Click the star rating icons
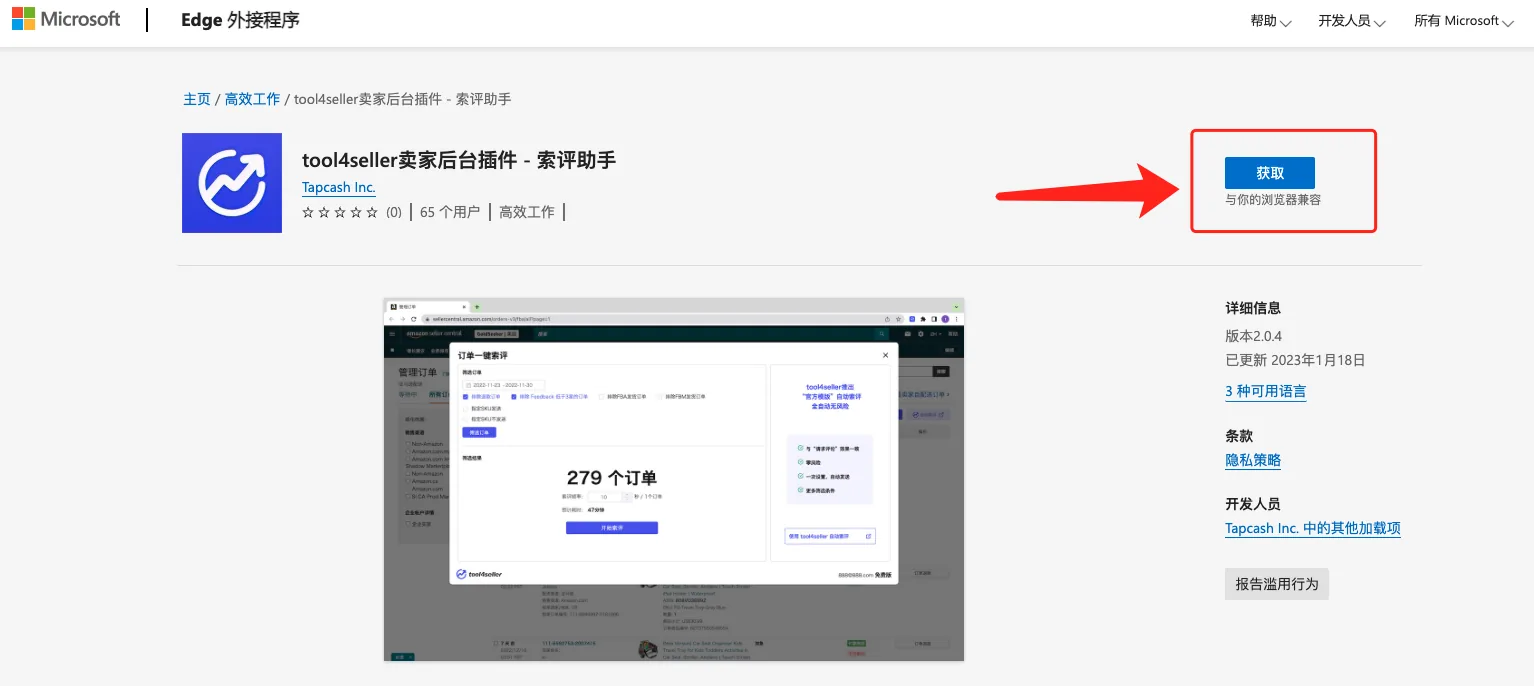The height and width of the screenshot is (686, 1534). point(340,212)
